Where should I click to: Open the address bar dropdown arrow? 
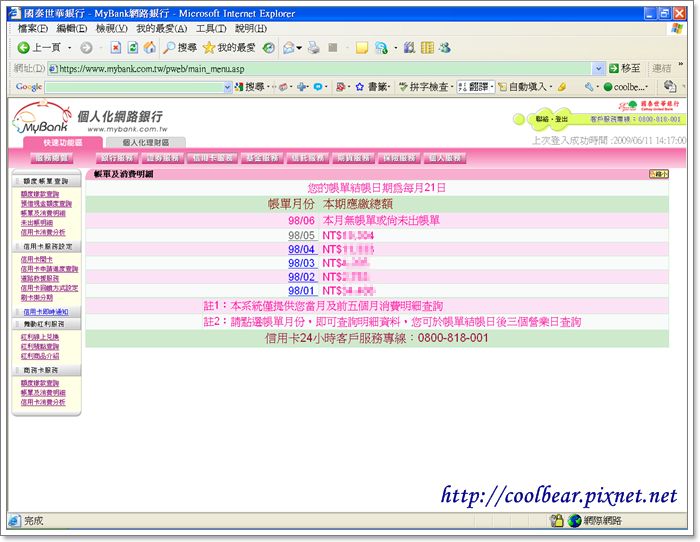(598, 69)
